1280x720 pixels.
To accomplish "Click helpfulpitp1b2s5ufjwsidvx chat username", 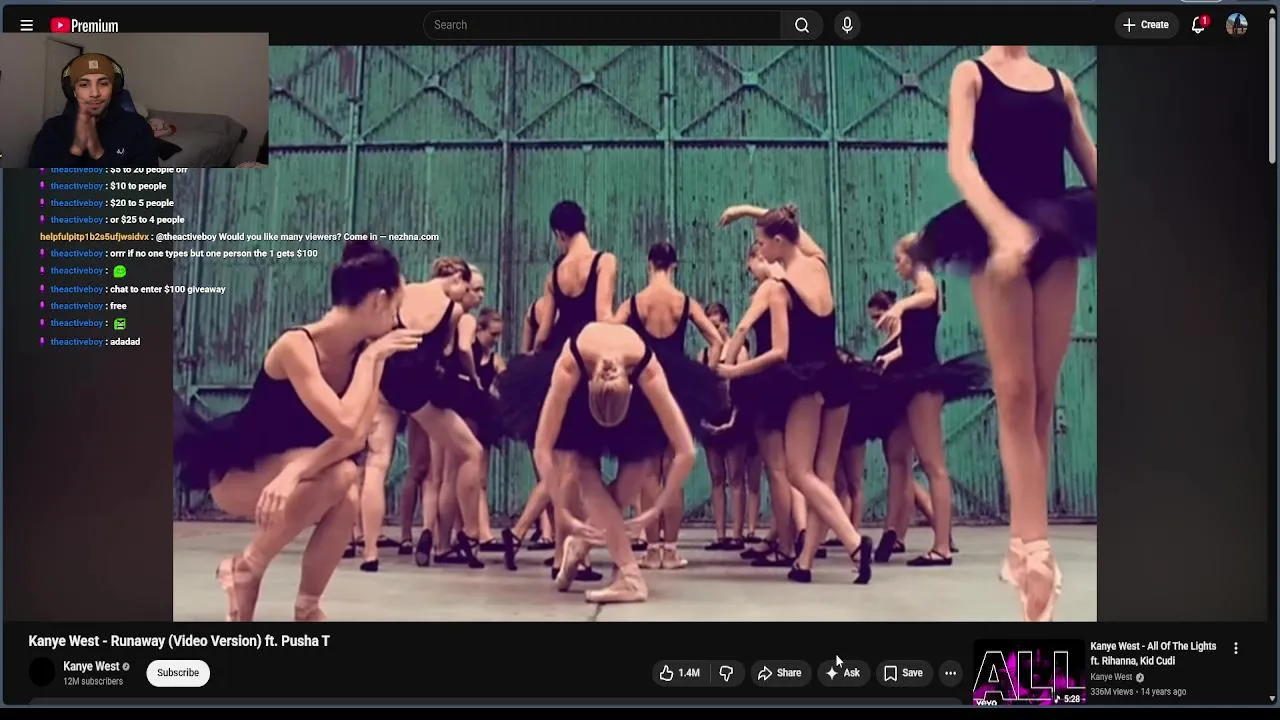I will (94, 237).
